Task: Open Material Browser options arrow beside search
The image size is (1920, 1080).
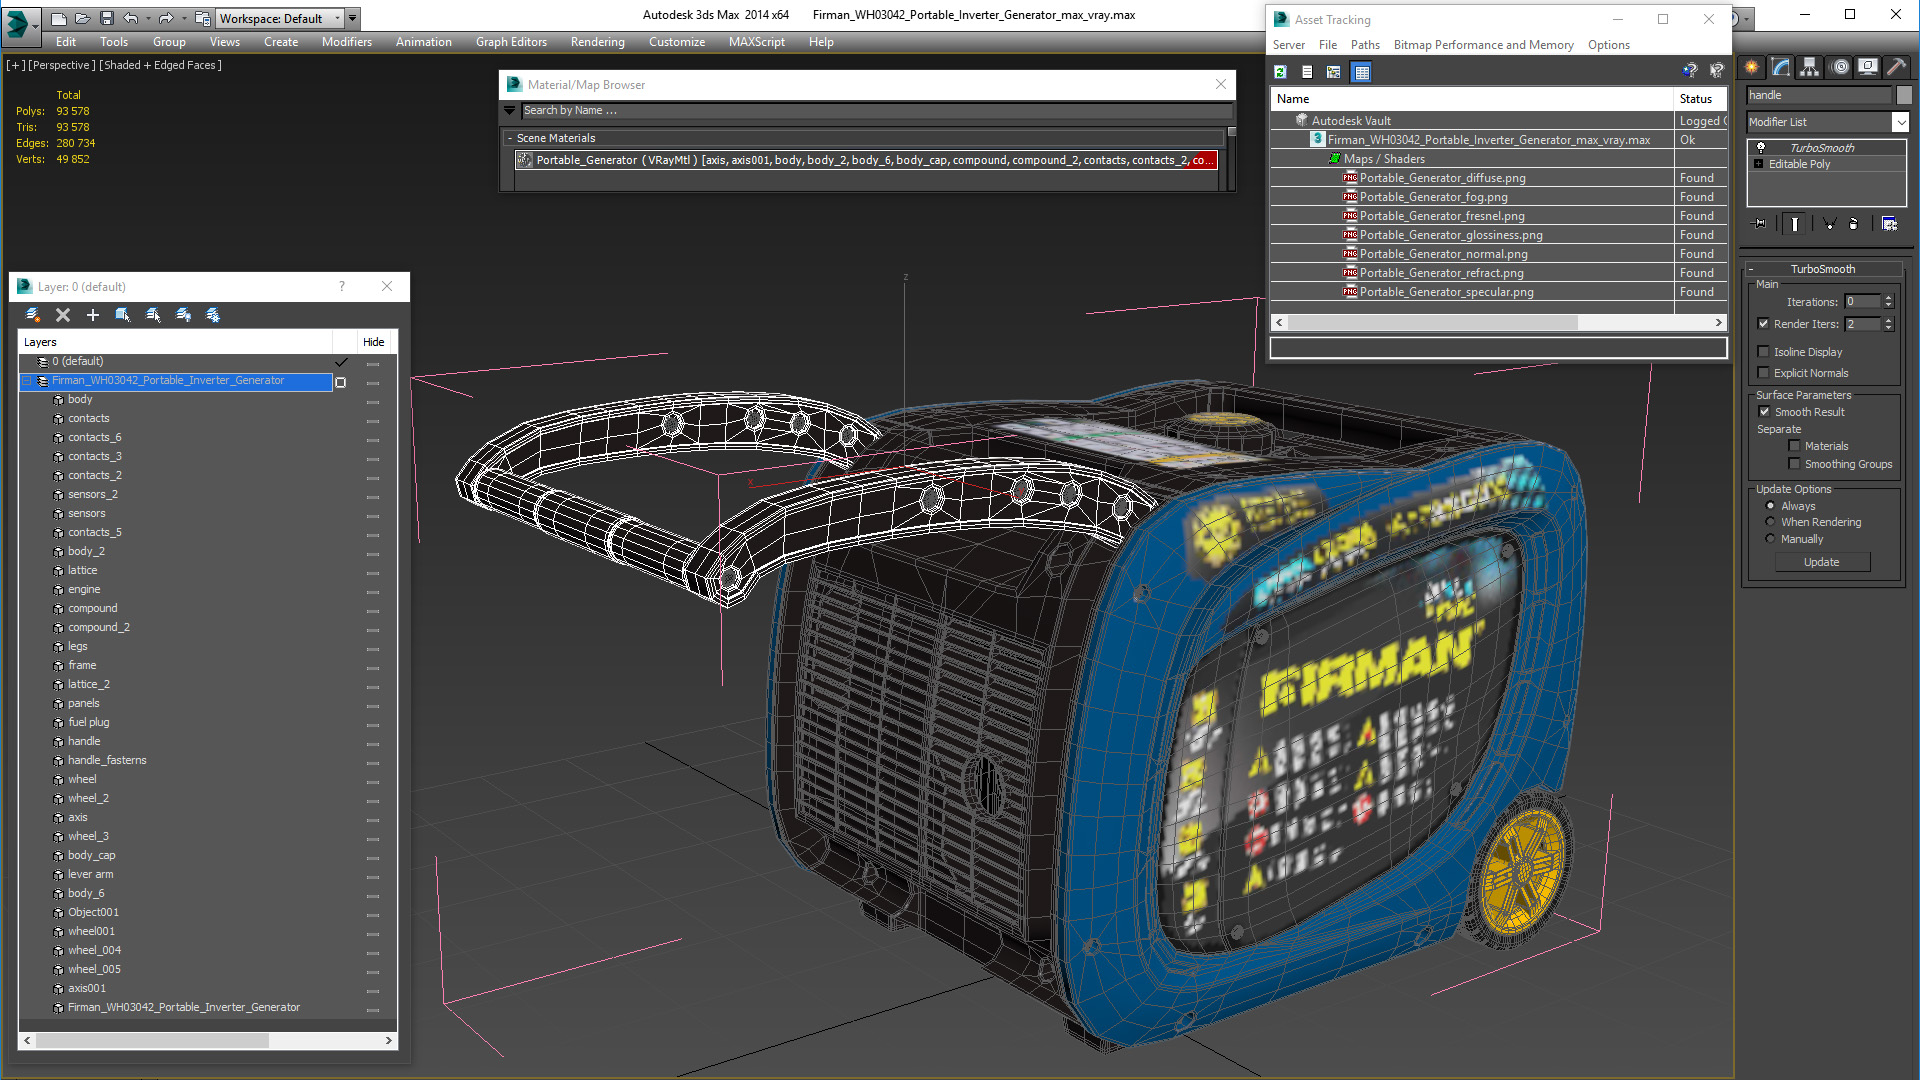Action: [x=510, y=110]
